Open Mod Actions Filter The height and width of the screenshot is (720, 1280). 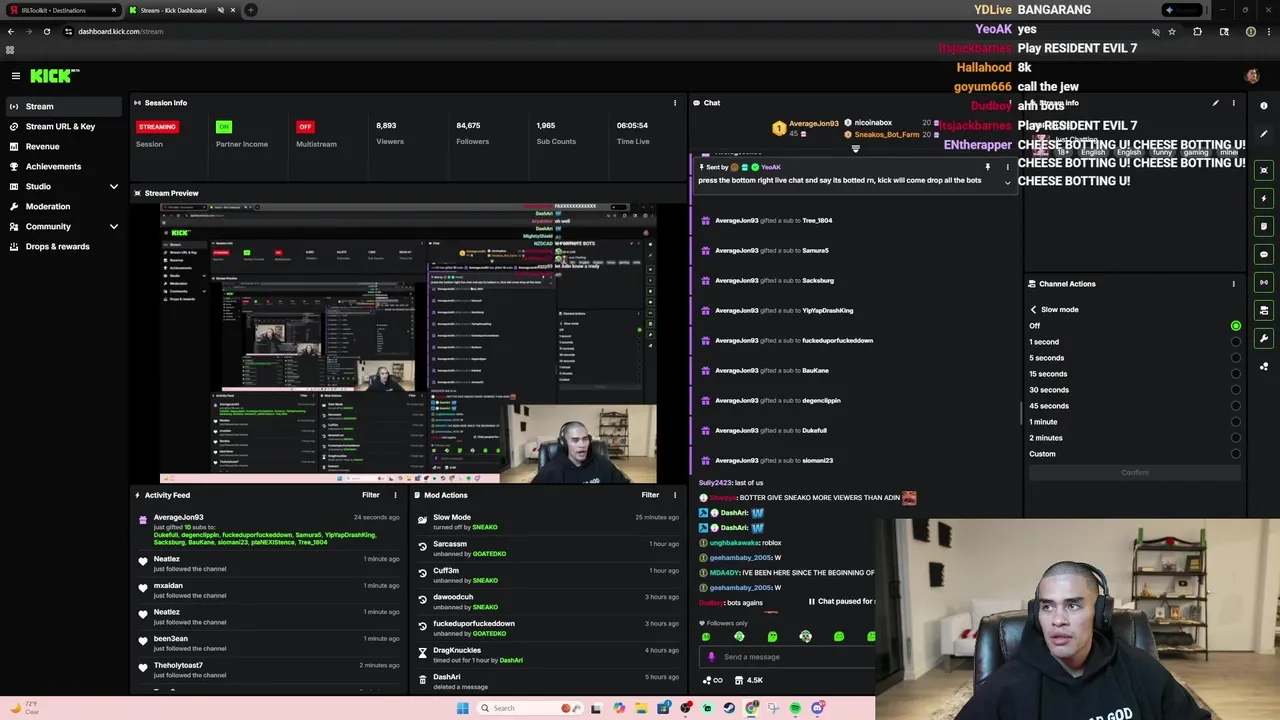pyautogui.click(x=650, y=495)
